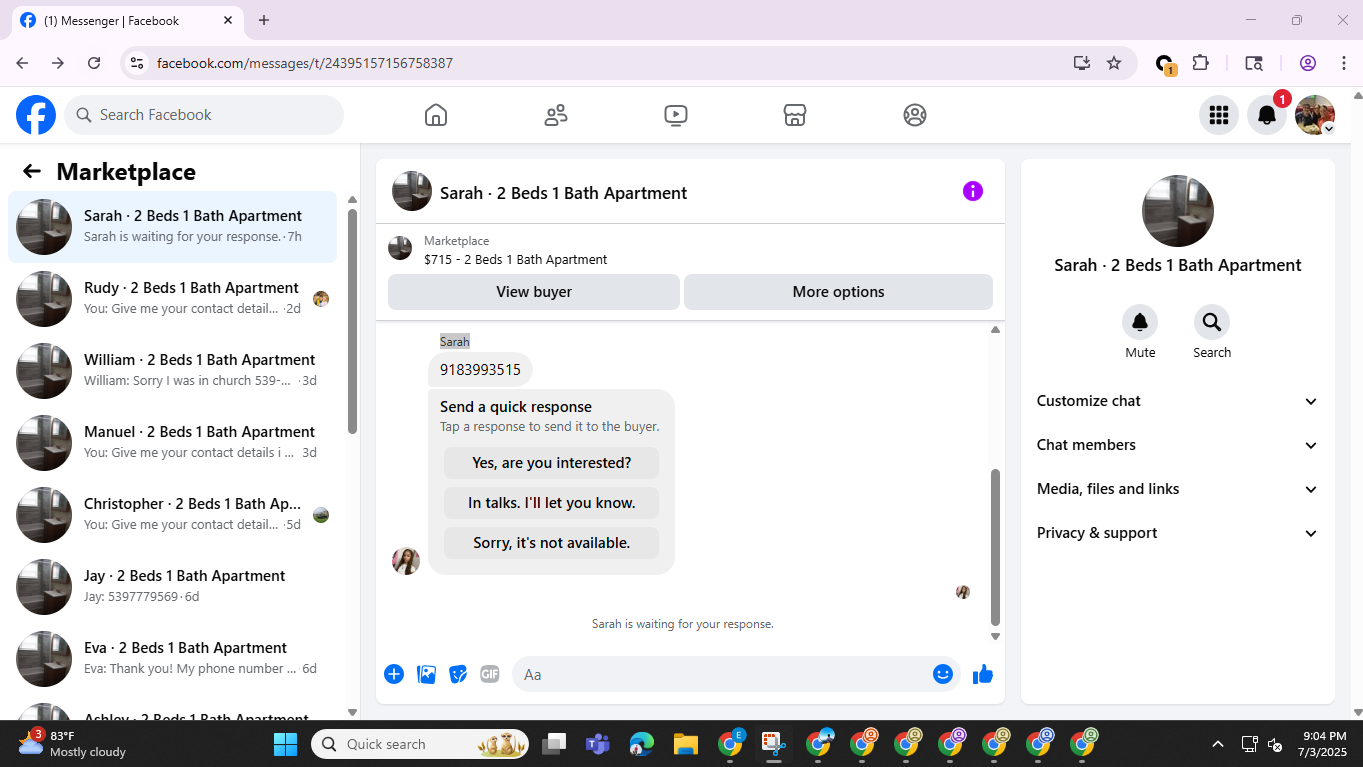Open Rudy's conversation in the list
Viewport: 1363px width, 767px height.
pos(172,299)
